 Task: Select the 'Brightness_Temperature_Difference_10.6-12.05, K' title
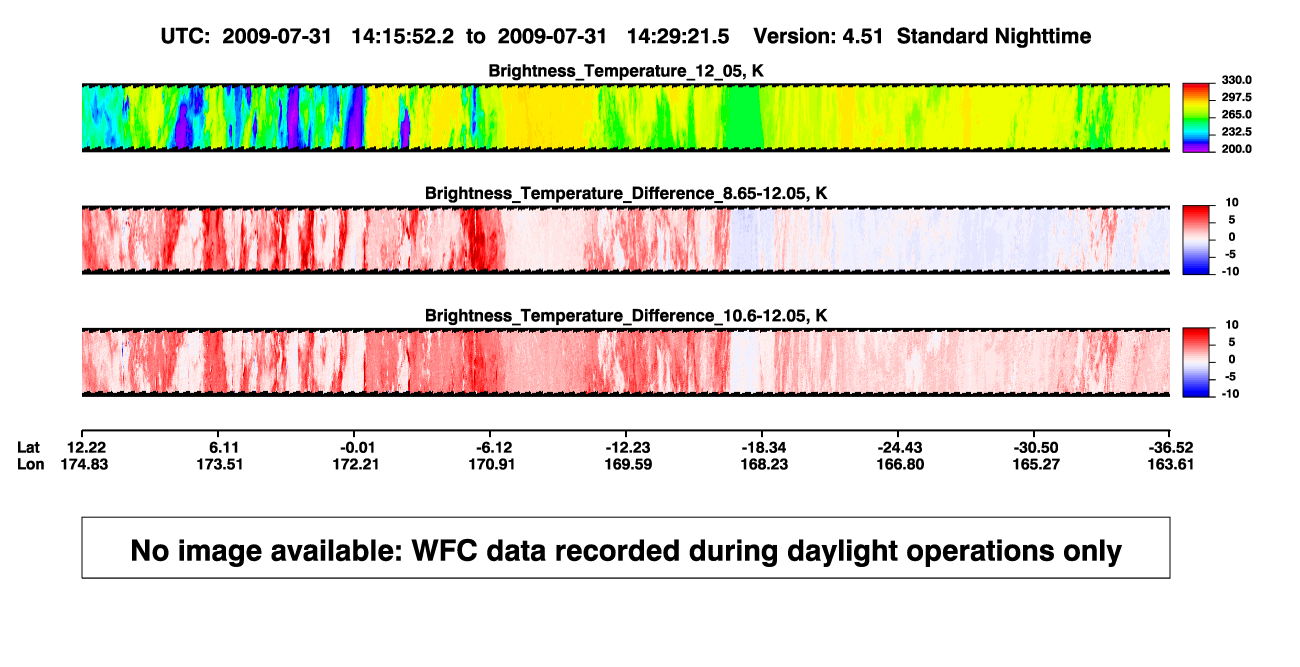coord(626,315)
